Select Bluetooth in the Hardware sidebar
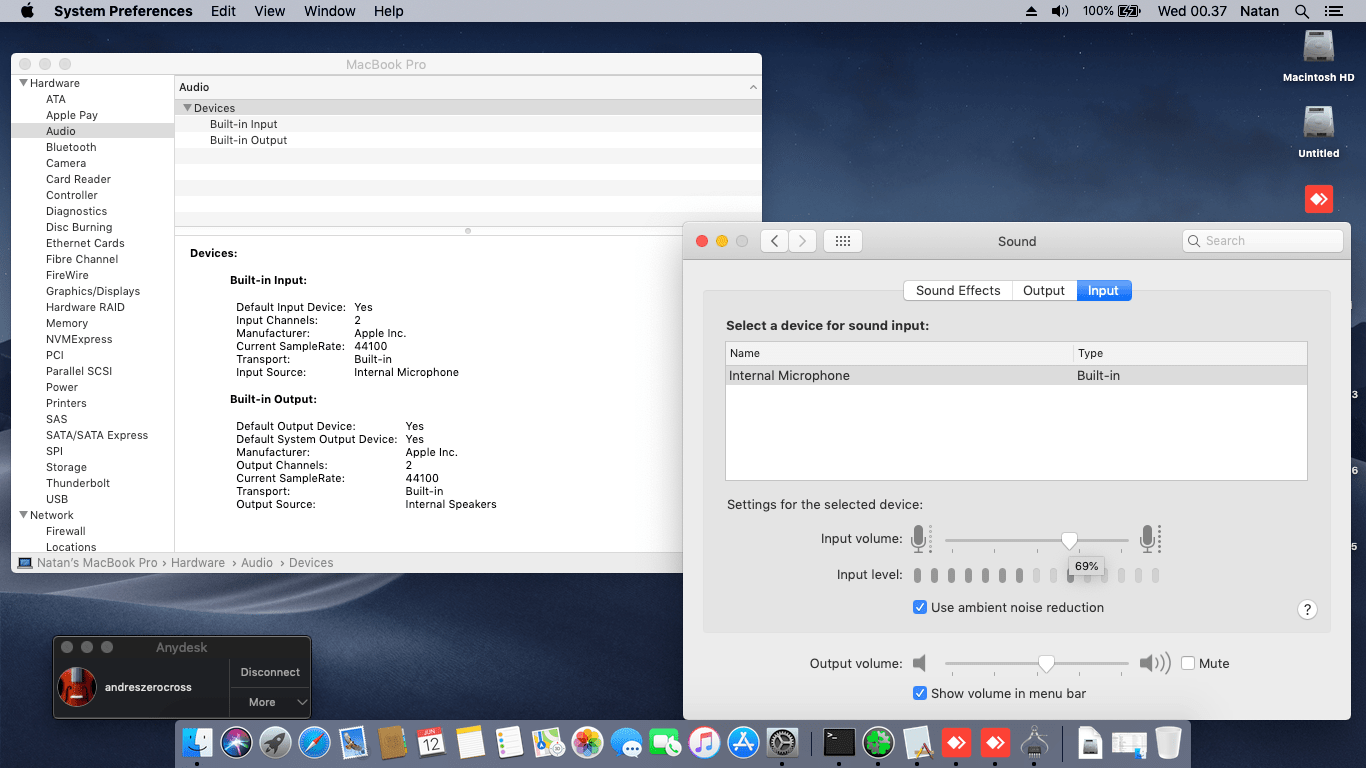The width and height of the screenshot is (1366, 768). (x=71, y=147)
